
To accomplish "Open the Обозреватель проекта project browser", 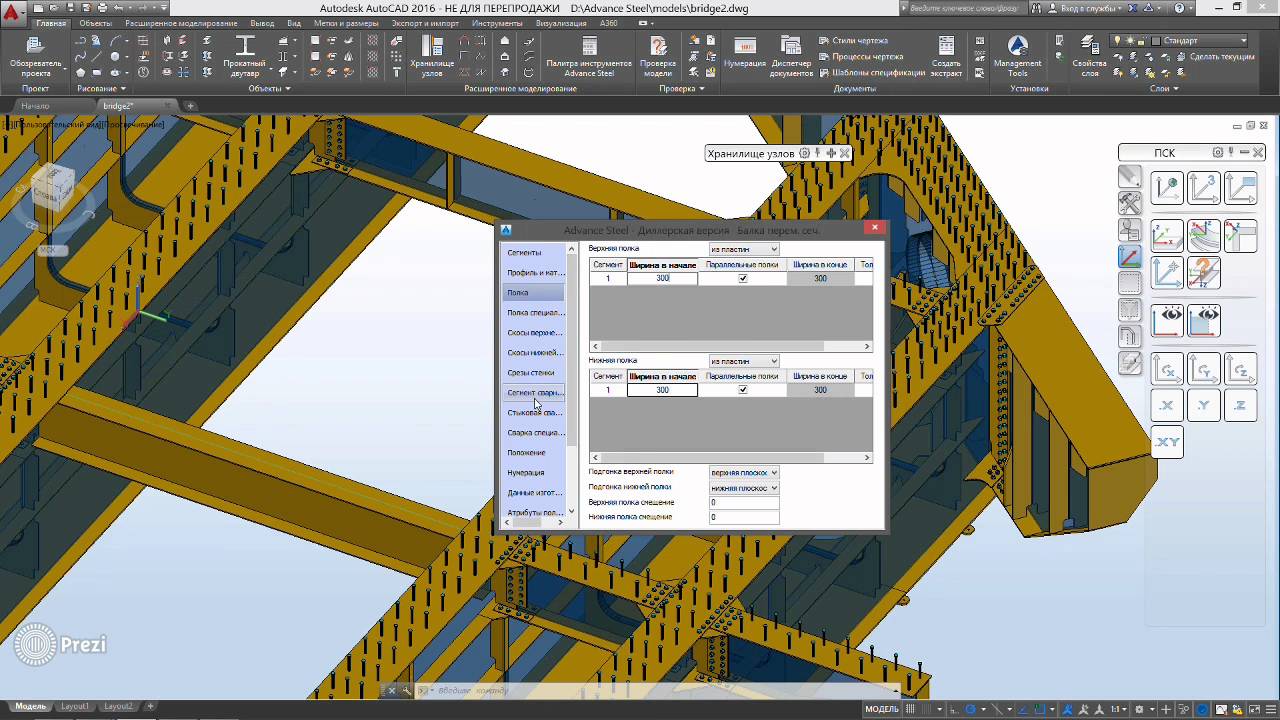I will (35, 57).
